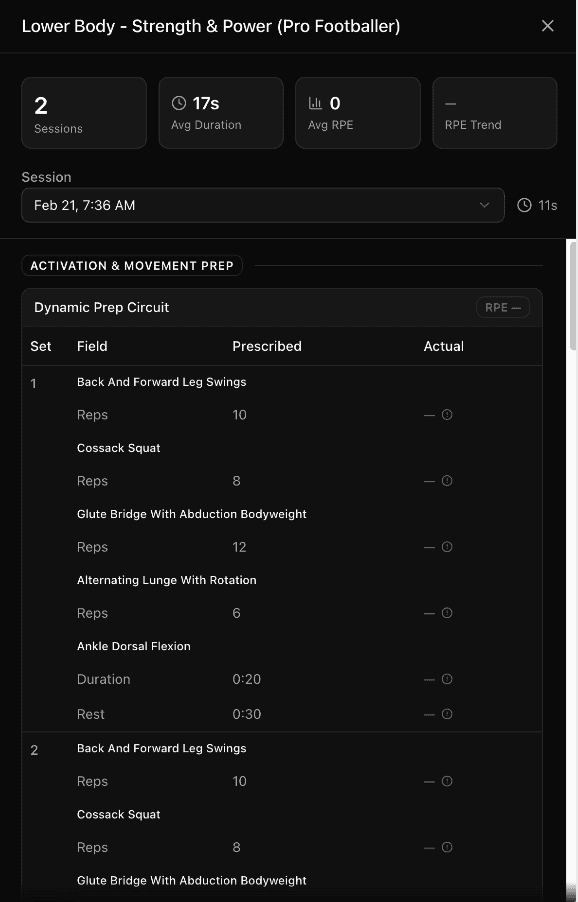This screenshot has width=578, height=902.
Task: Click the info icon for Leg Swings actual reps
Action: [x=446, y=414]
